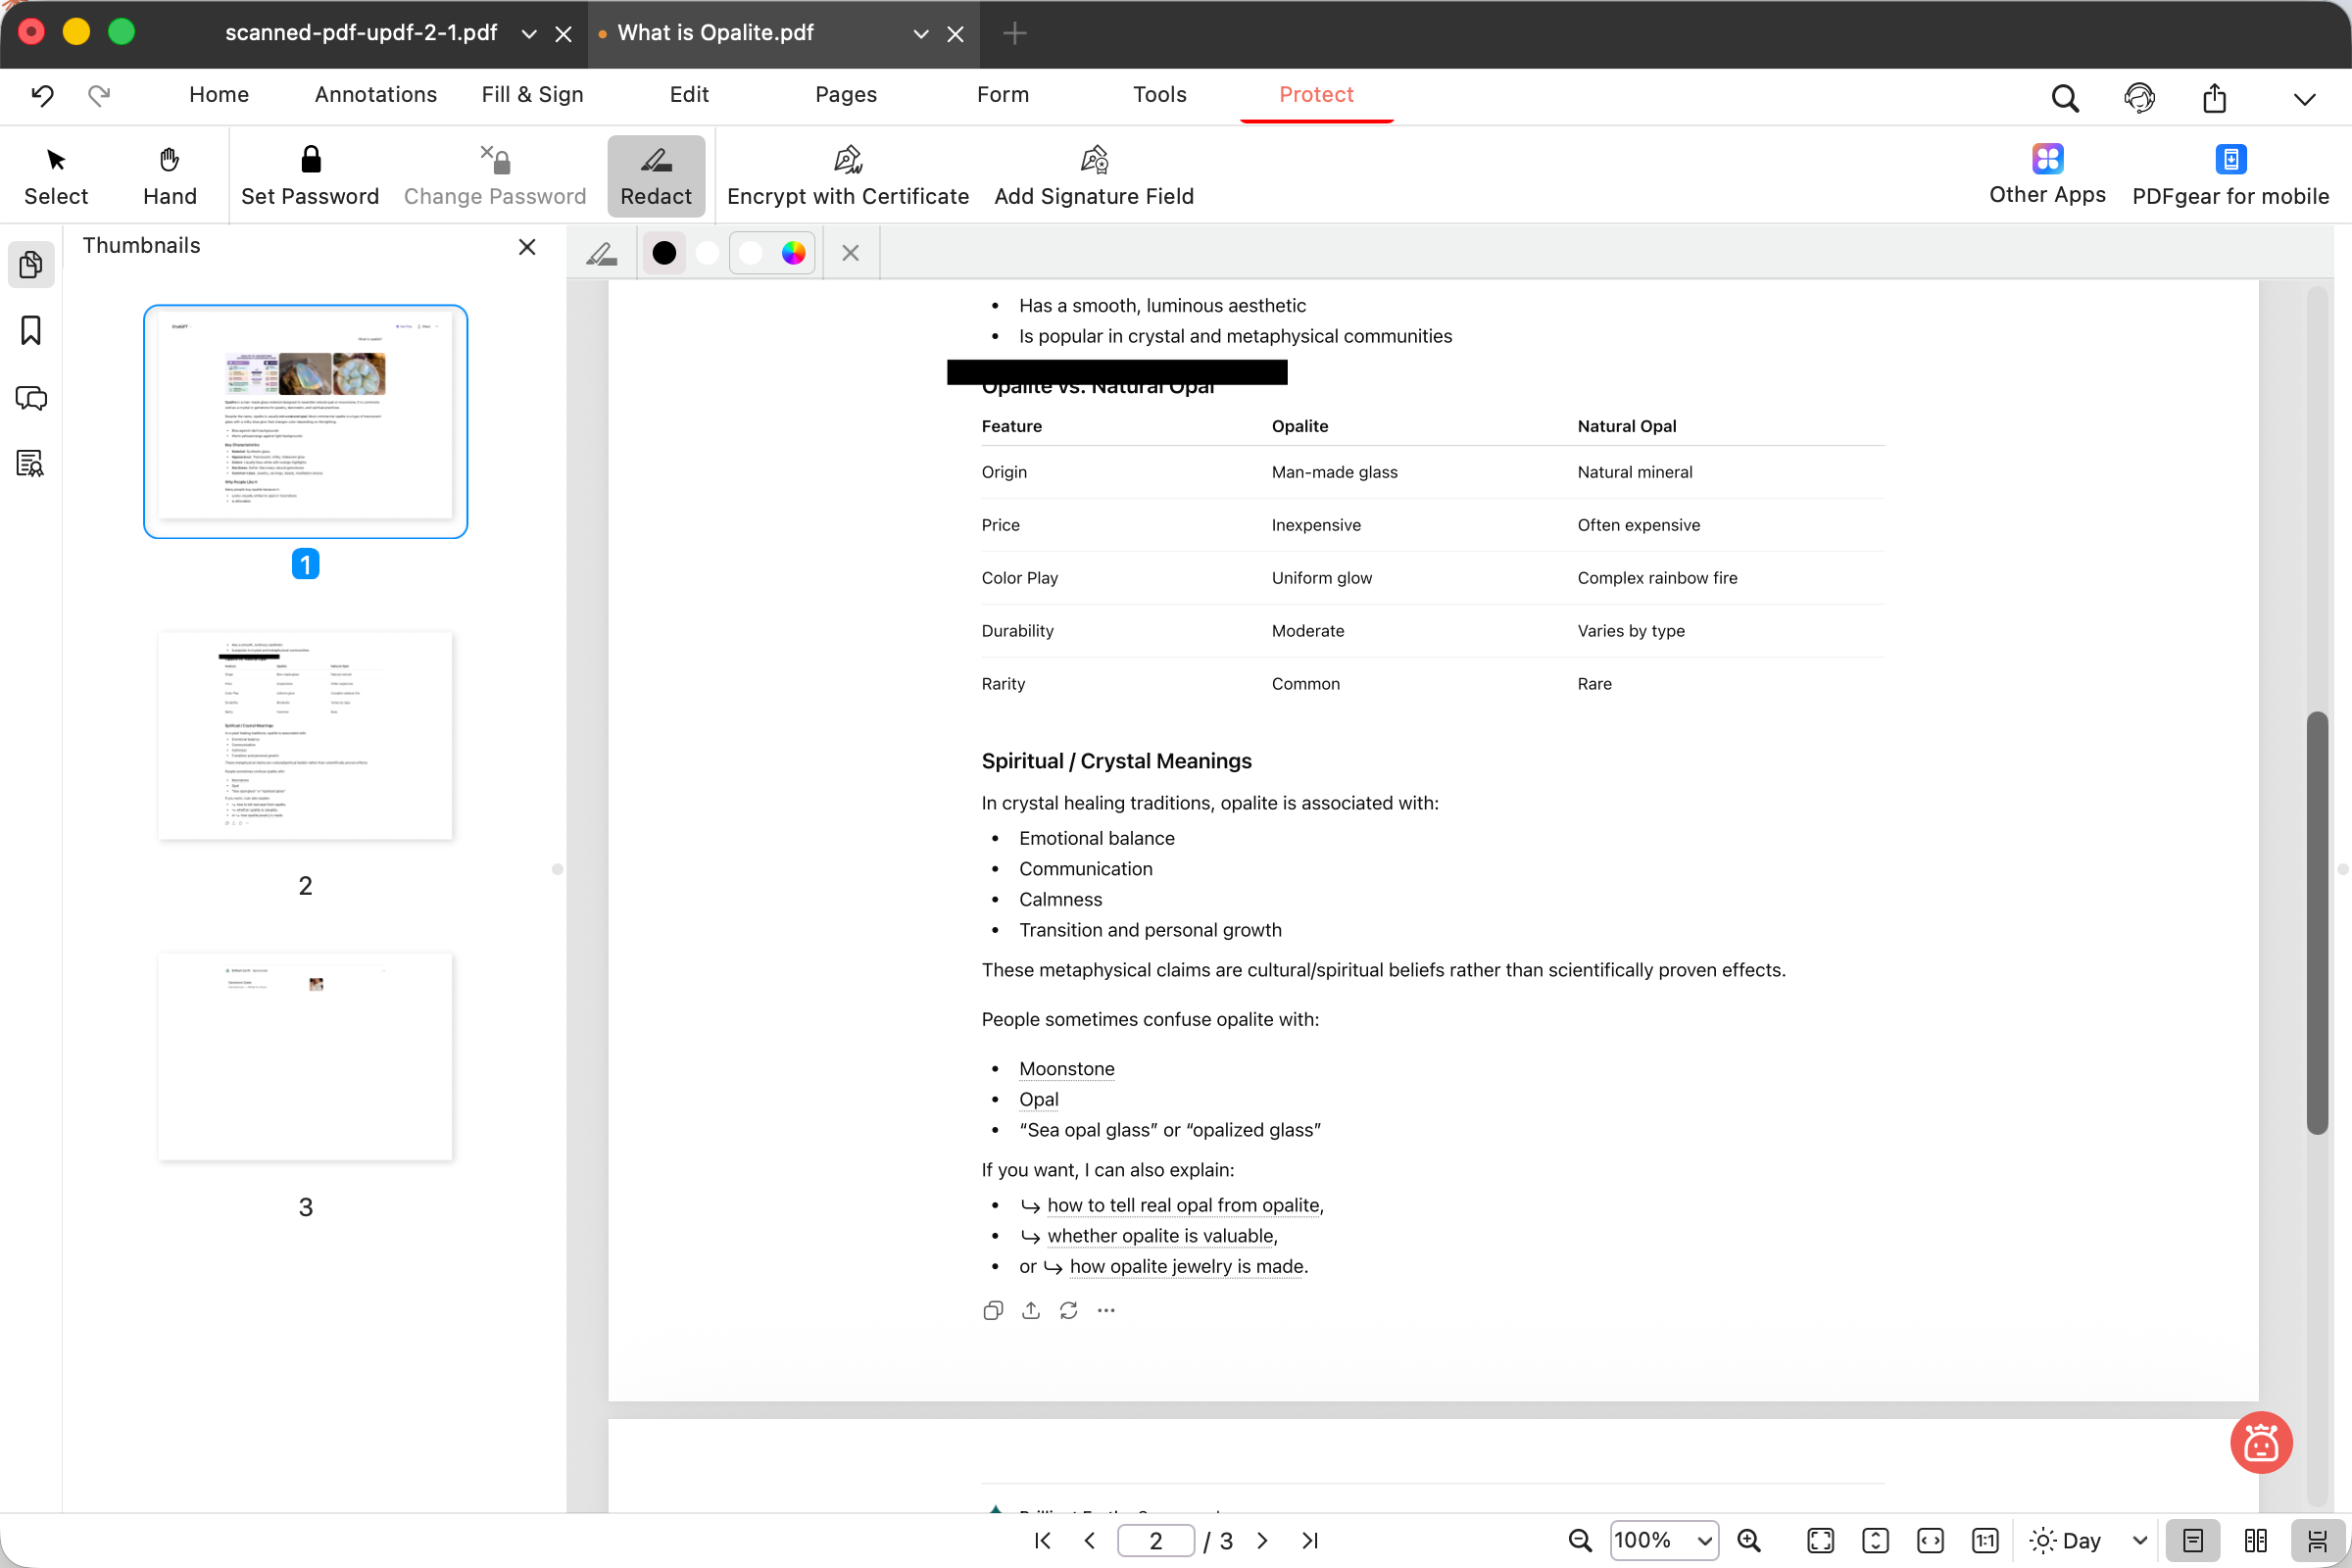Jump to last page
The width and height of the screenshot is (2352, 1568).
coord(1310,1540)
